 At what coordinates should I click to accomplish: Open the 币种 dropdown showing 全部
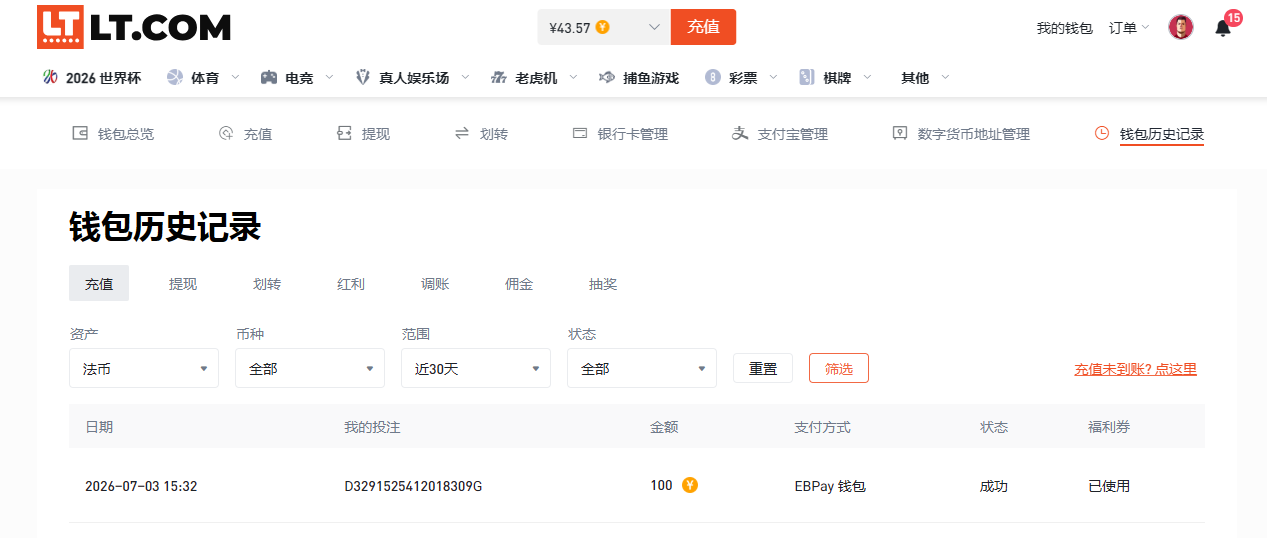click(x=310, y=368)
